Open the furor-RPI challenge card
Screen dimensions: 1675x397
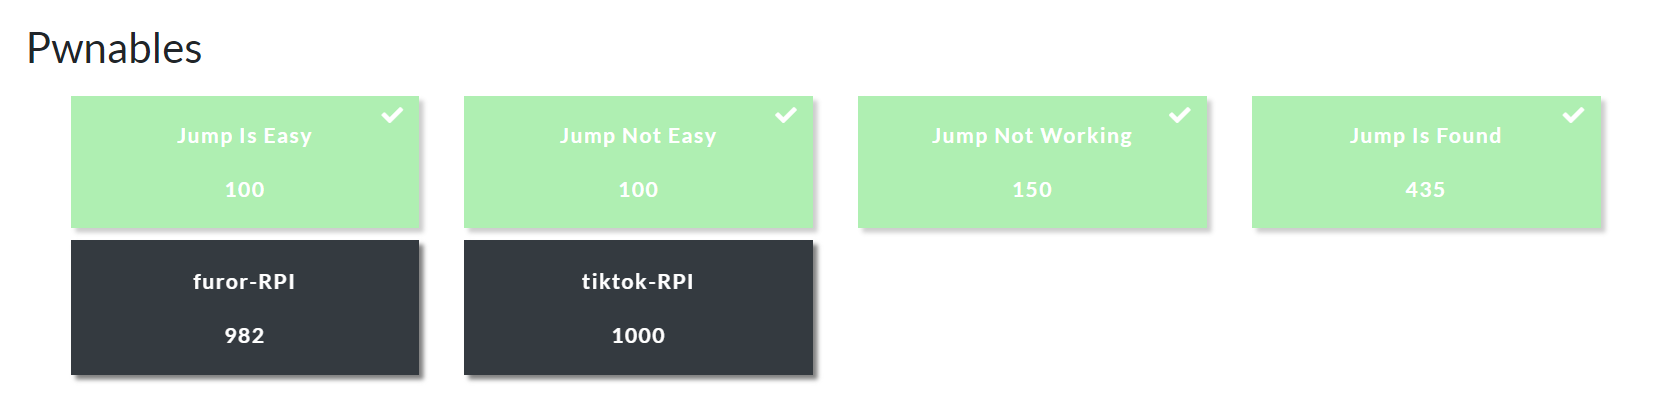click(245, 307)
